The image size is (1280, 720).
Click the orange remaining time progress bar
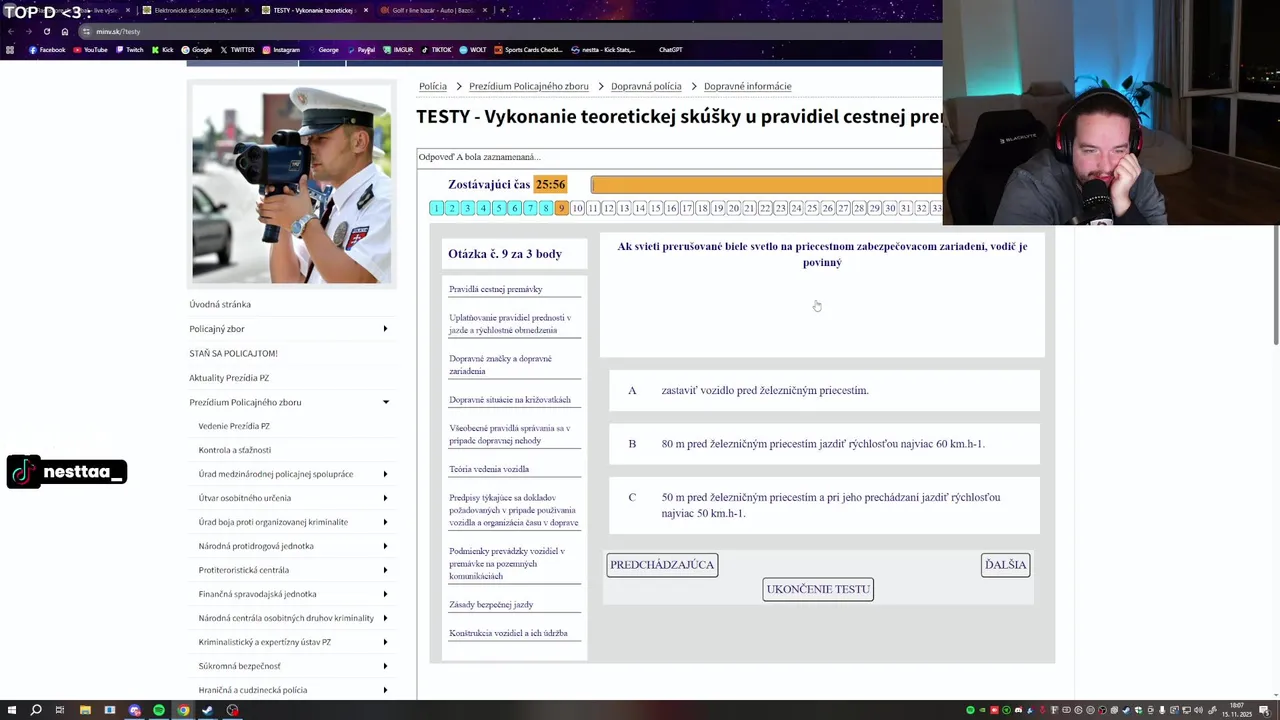[x=766, y=184]
